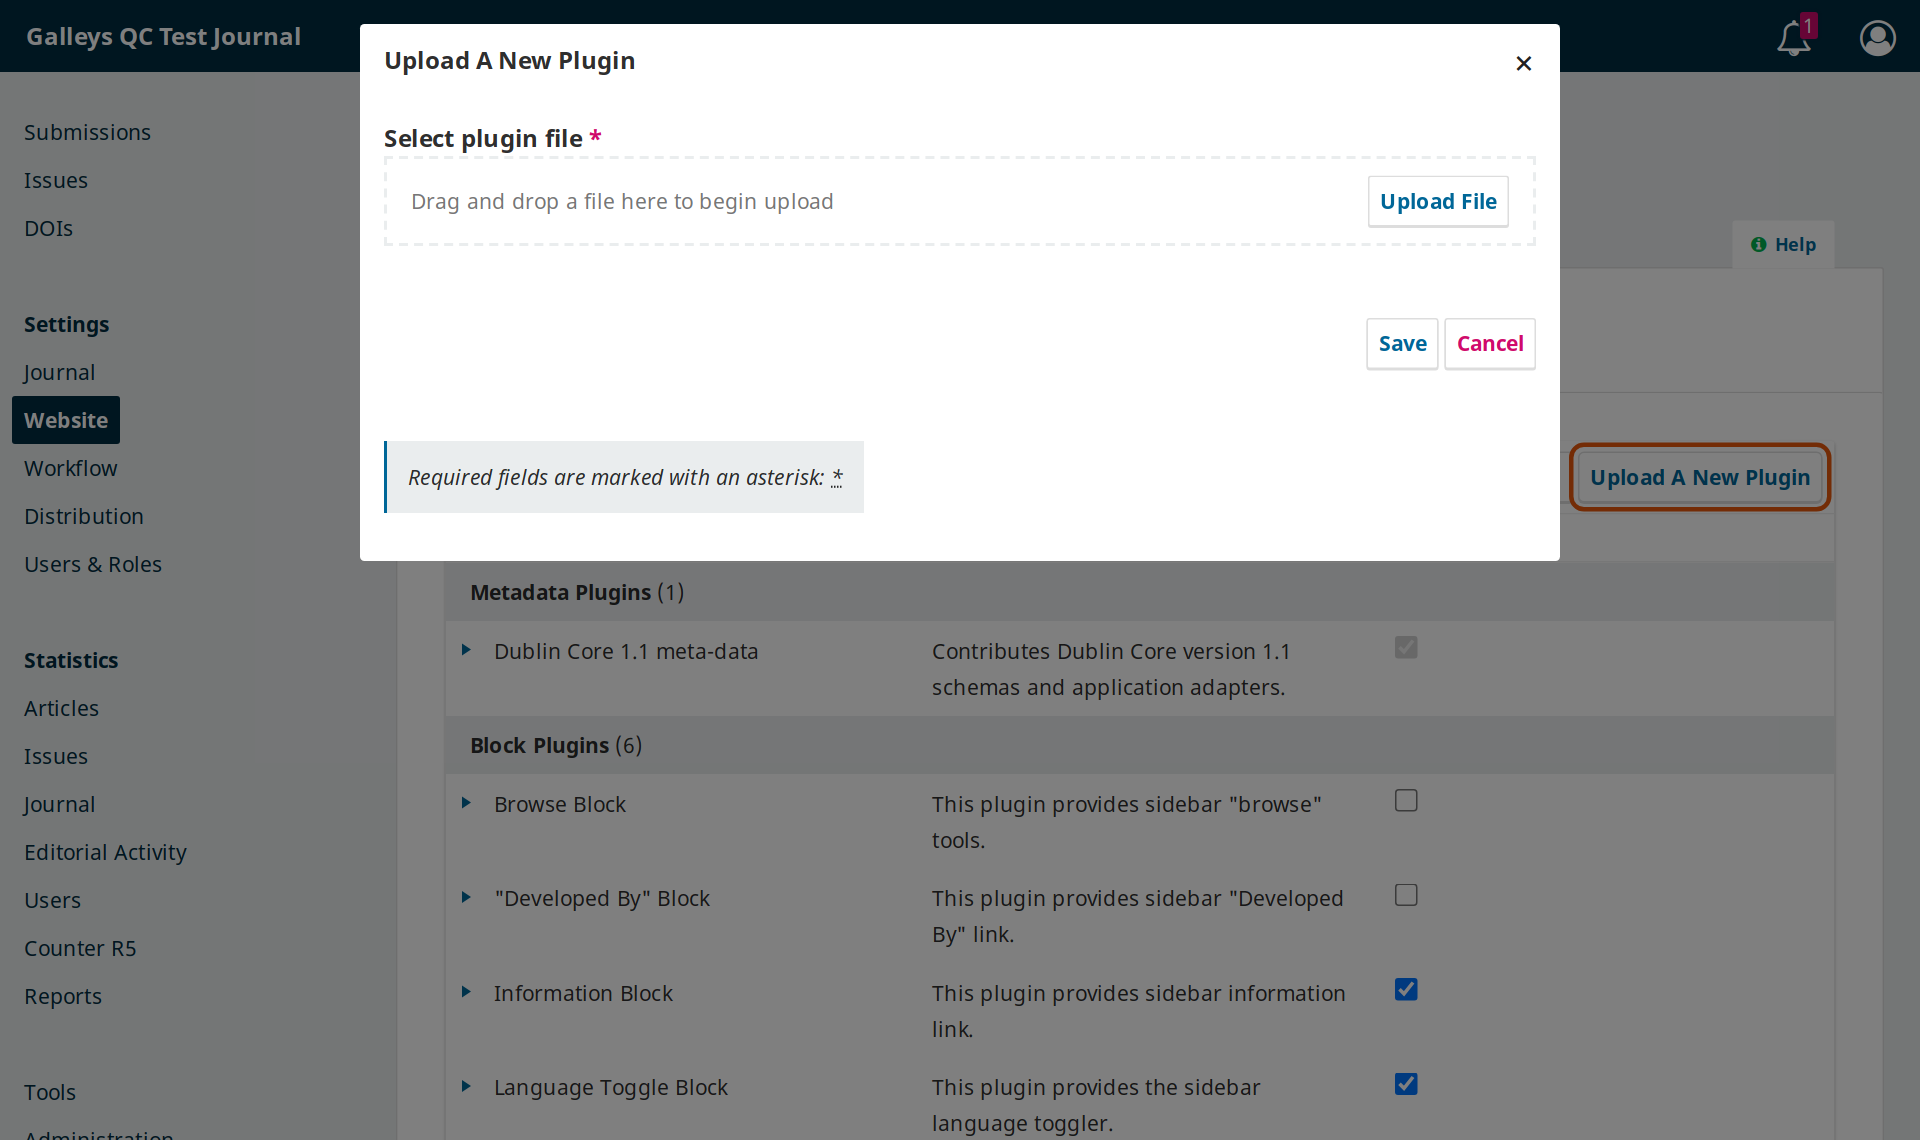Viewport: 1920px width, 1140px height.
Task: Open Users & Roles settings
Action: tap(93, 564)
